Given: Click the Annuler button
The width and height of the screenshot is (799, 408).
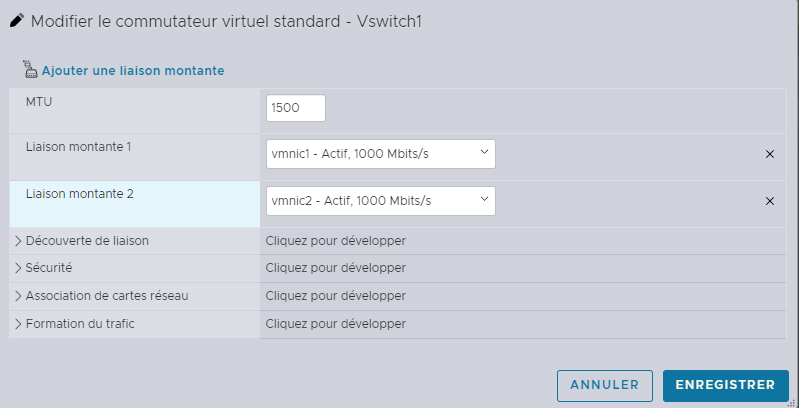Looking at the screenshot, I should pos(604,385).
